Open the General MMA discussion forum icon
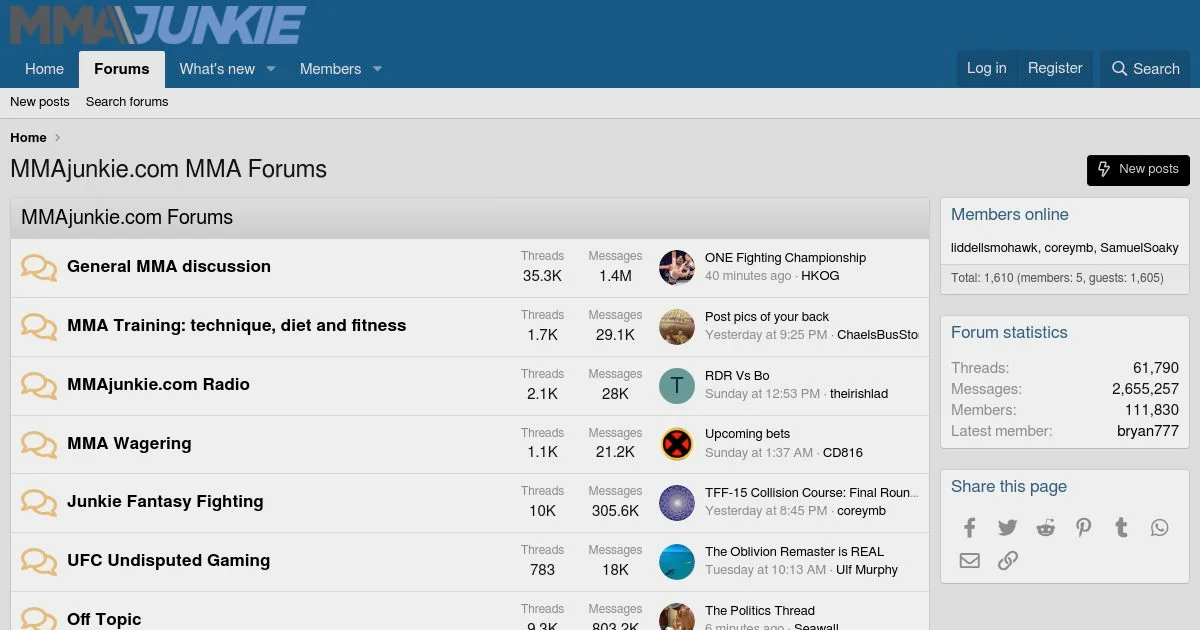Screen dimensions: 1200x630 tap(39, 268)
